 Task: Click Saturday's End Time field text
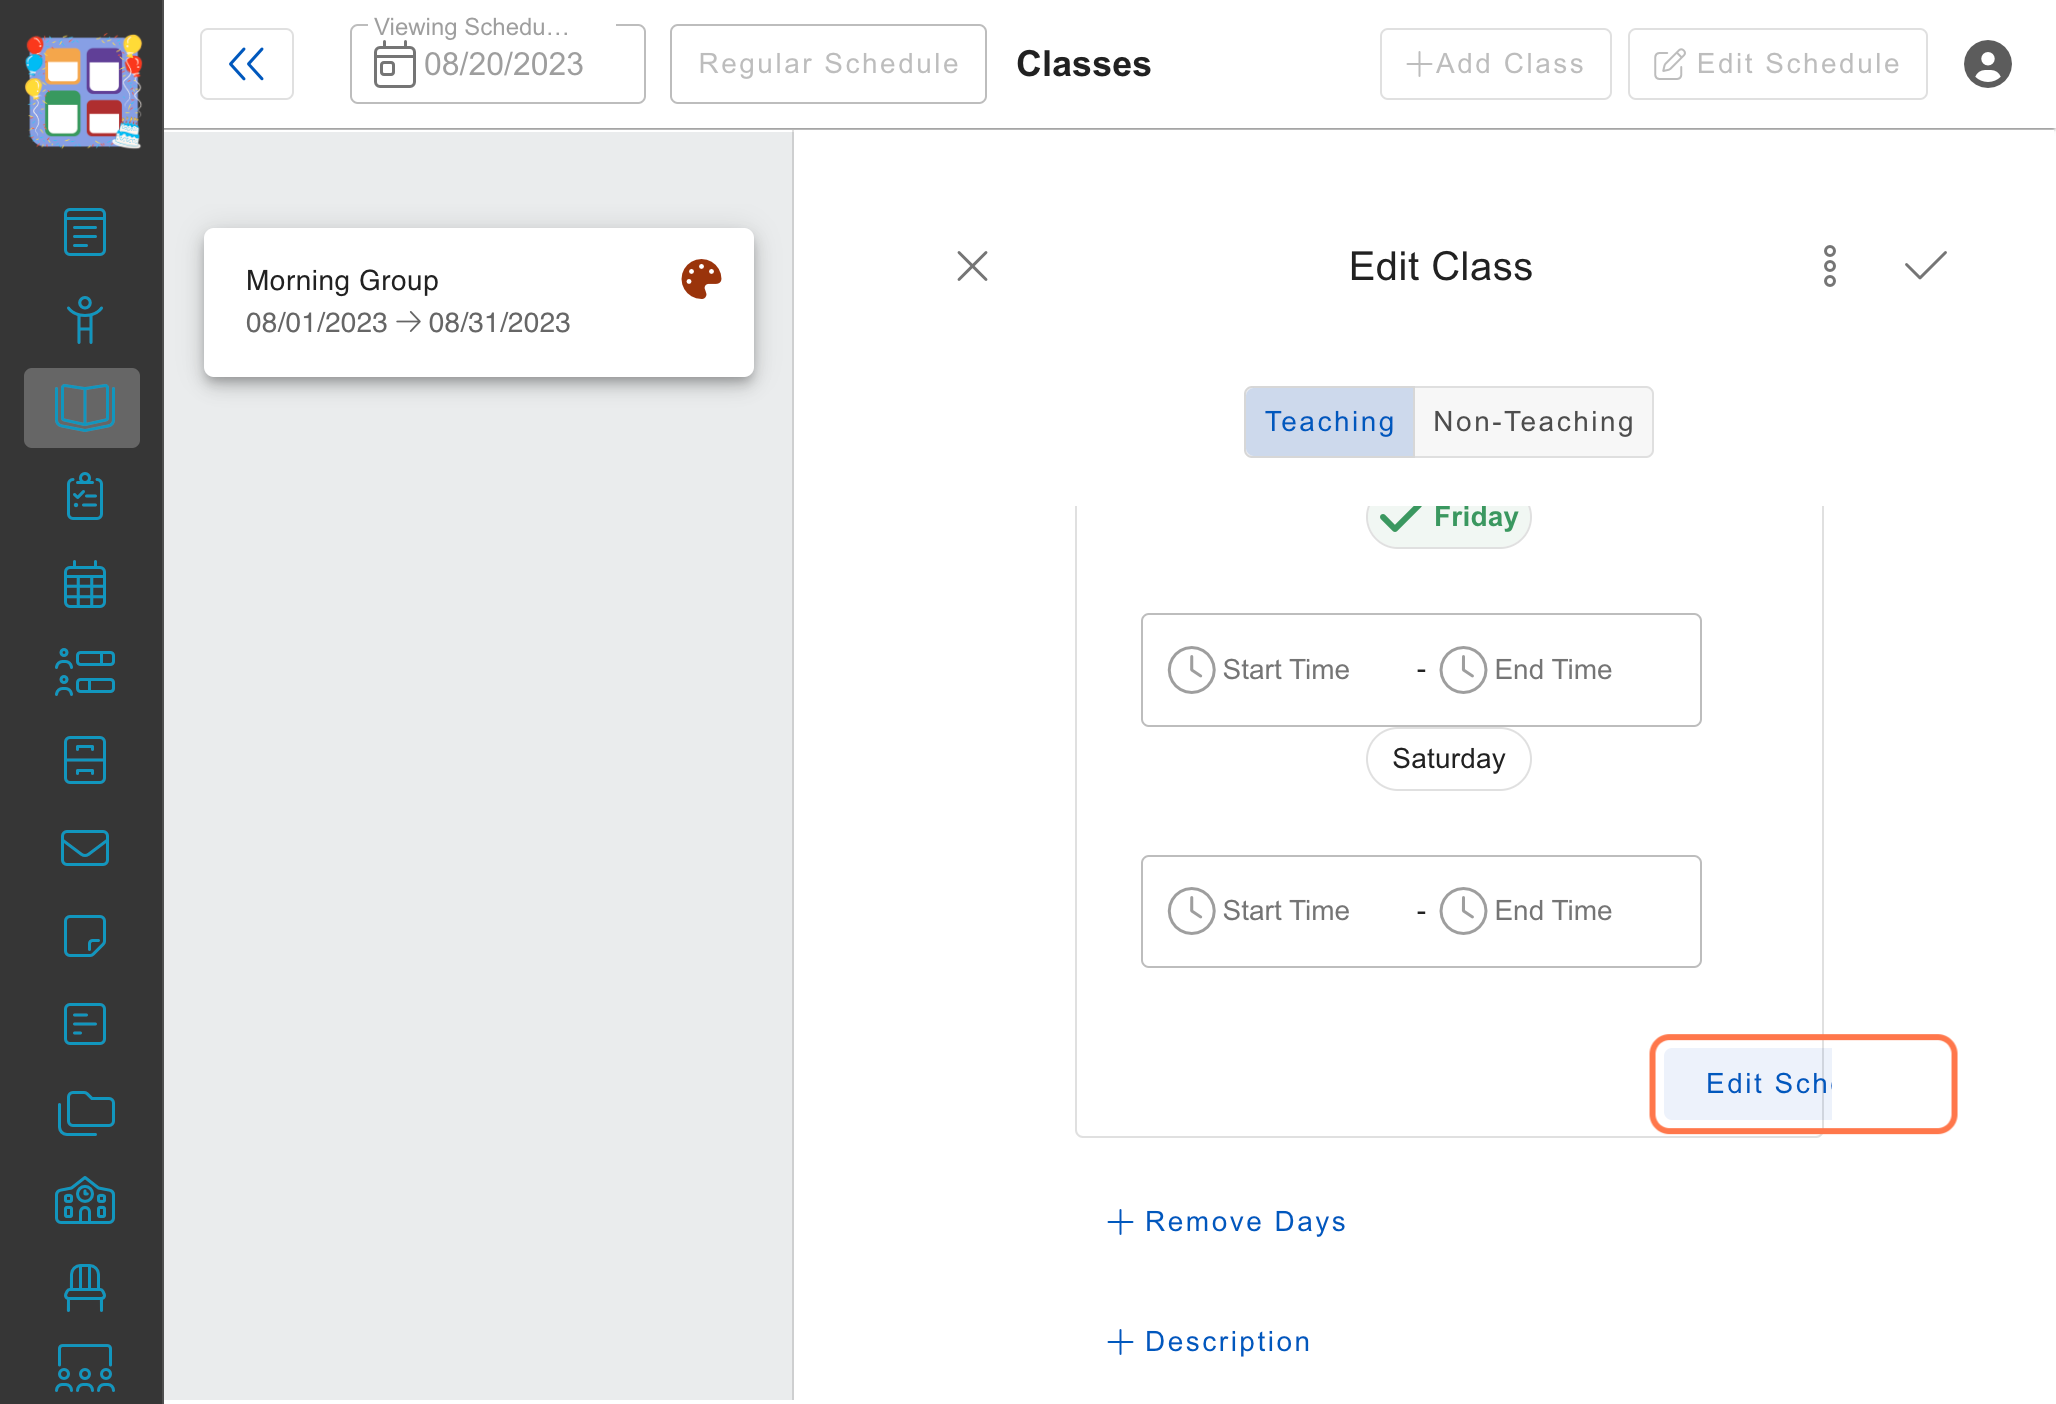pyautogui.click(x=1553, y=911)
